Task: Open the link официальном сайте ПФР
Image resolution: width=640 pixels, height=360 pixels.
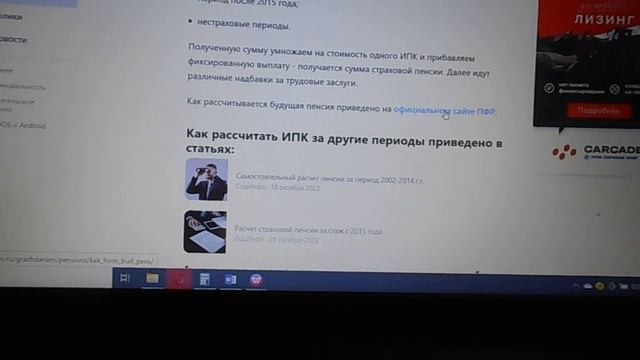Action: coord(444,111)
